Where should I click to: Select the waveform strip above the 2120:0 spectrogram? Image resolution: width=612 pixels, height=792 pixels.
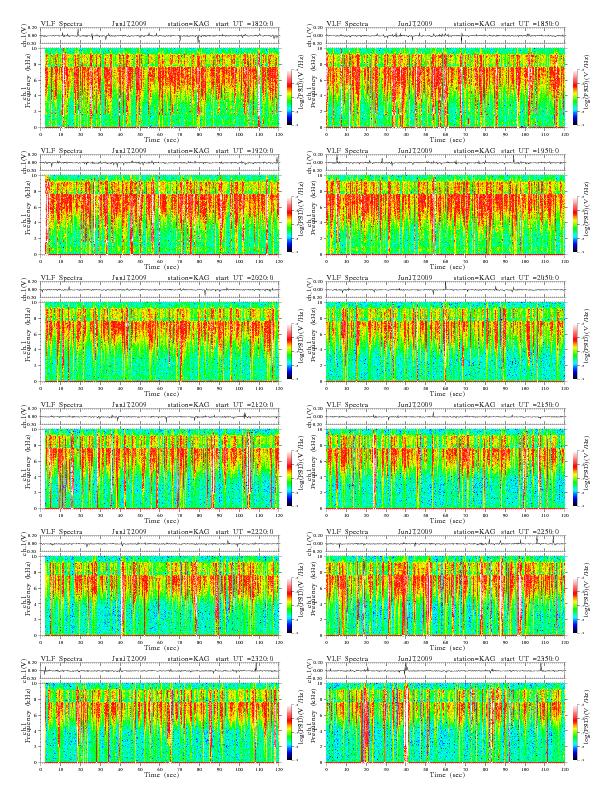pyautogui.click(x=160, y=417)
